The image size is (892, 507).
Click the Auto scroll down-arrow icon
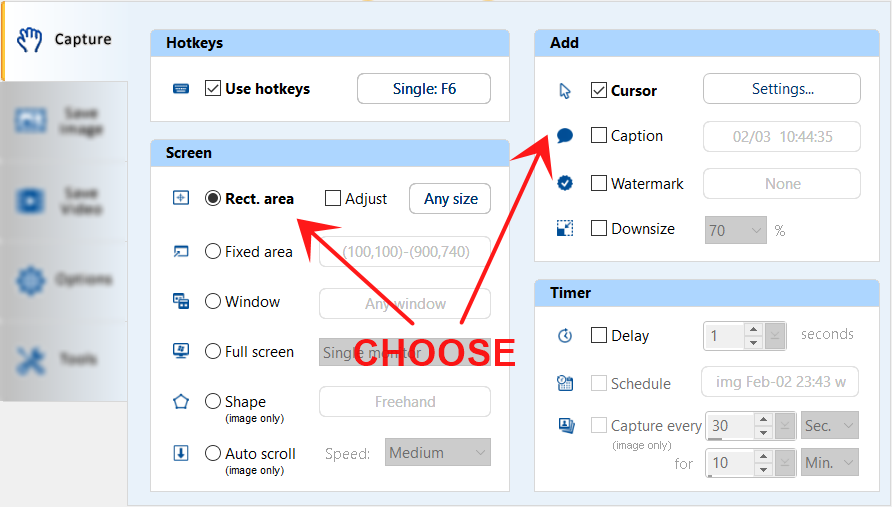point(181,453)
